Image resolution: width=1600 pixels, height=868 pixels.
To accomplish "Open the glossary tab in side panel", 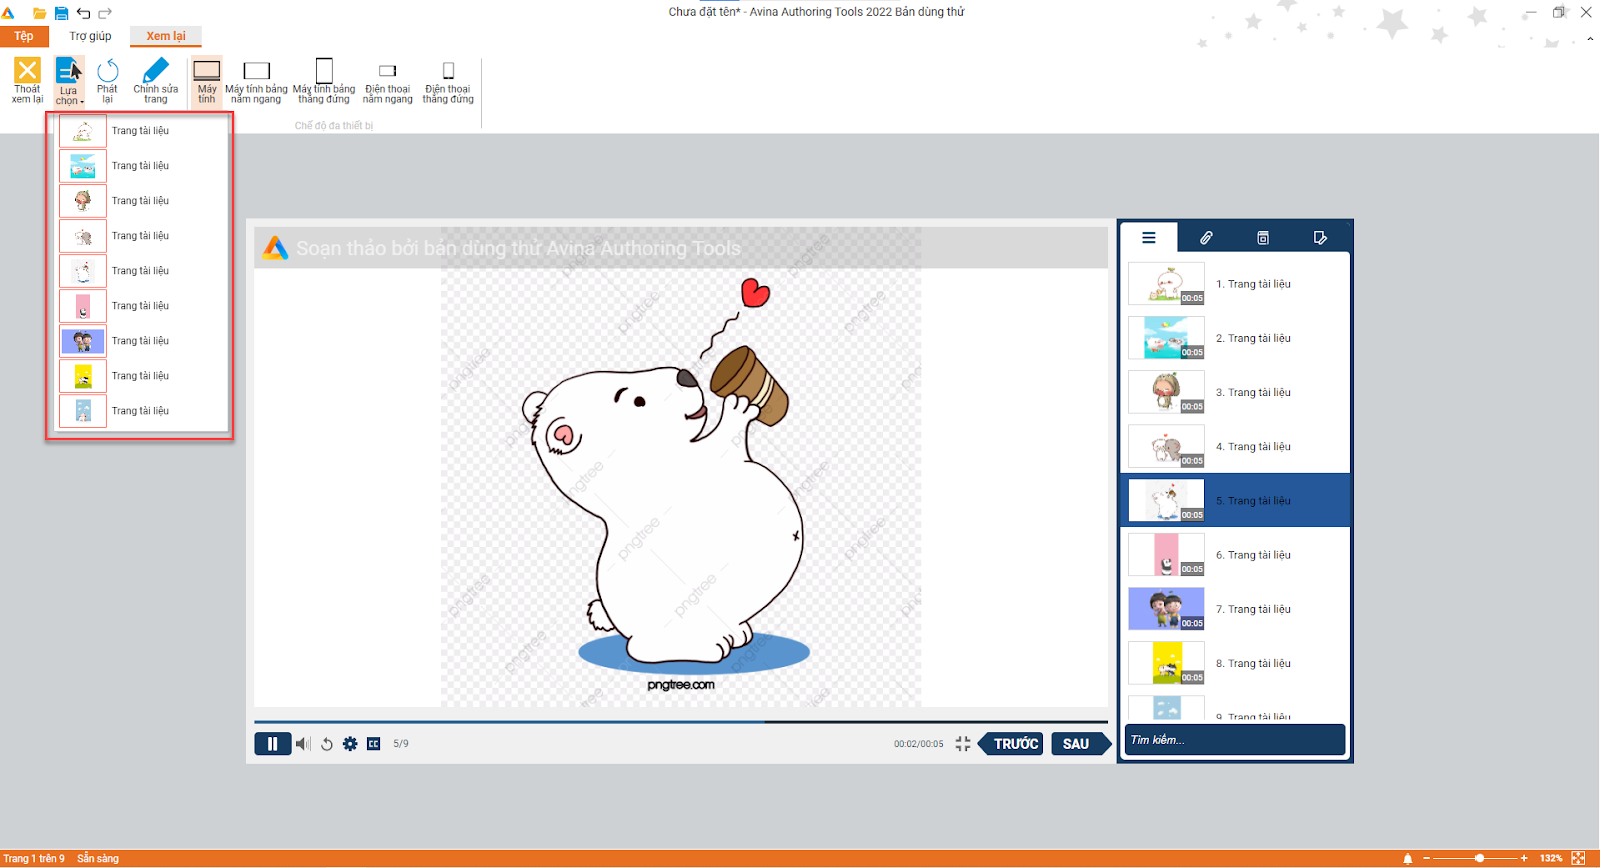I will click(x=1263, y=238).
